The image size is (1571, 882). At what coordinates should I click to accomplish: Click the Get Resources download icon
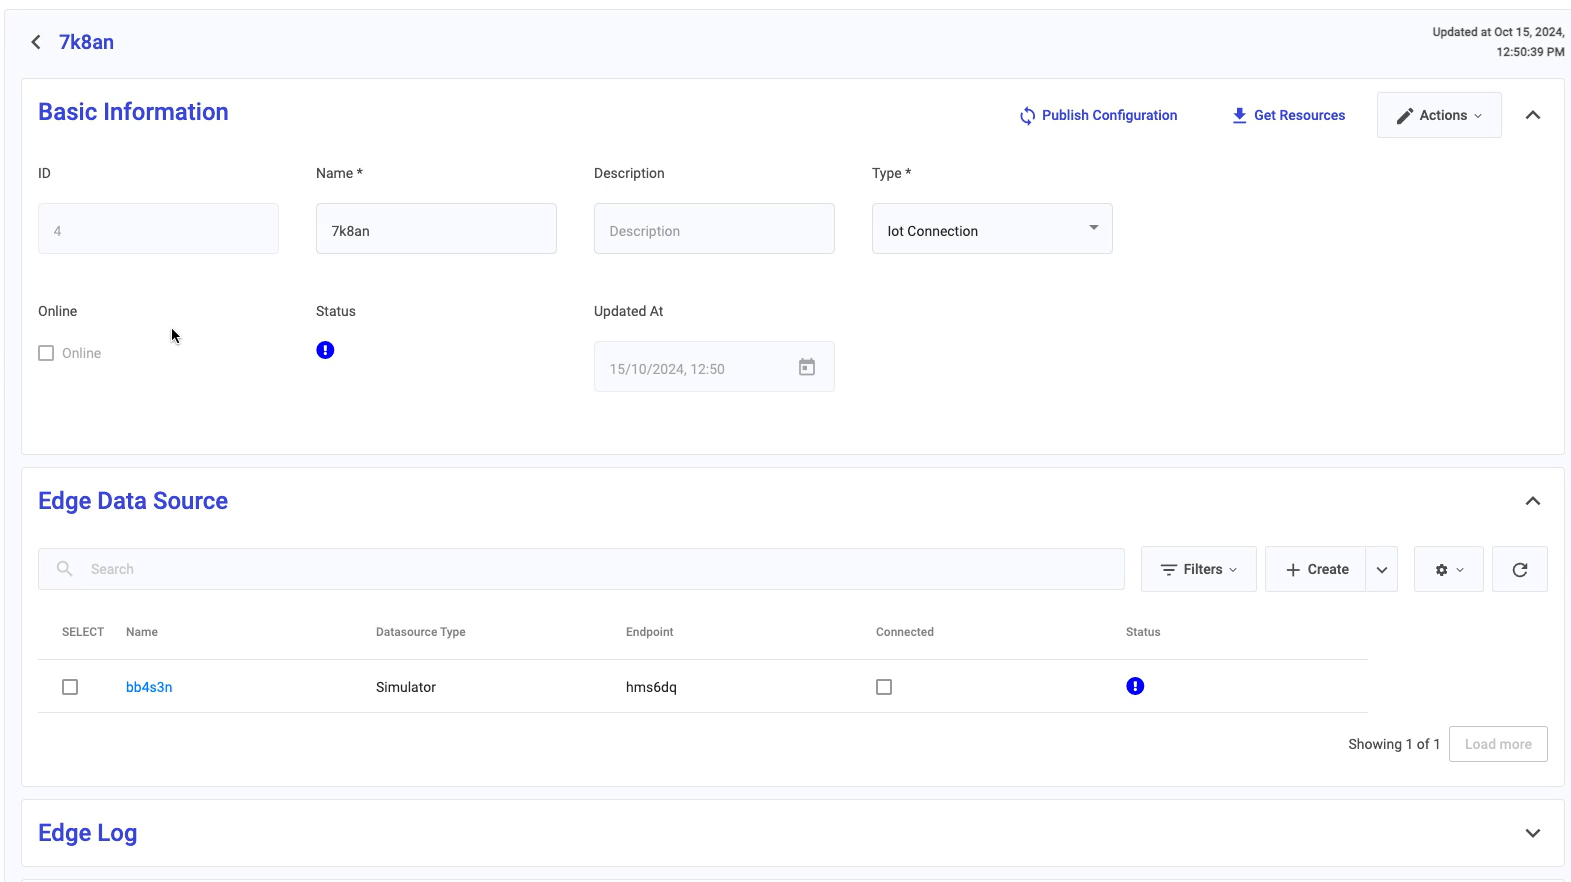(x=1239, y=116)
